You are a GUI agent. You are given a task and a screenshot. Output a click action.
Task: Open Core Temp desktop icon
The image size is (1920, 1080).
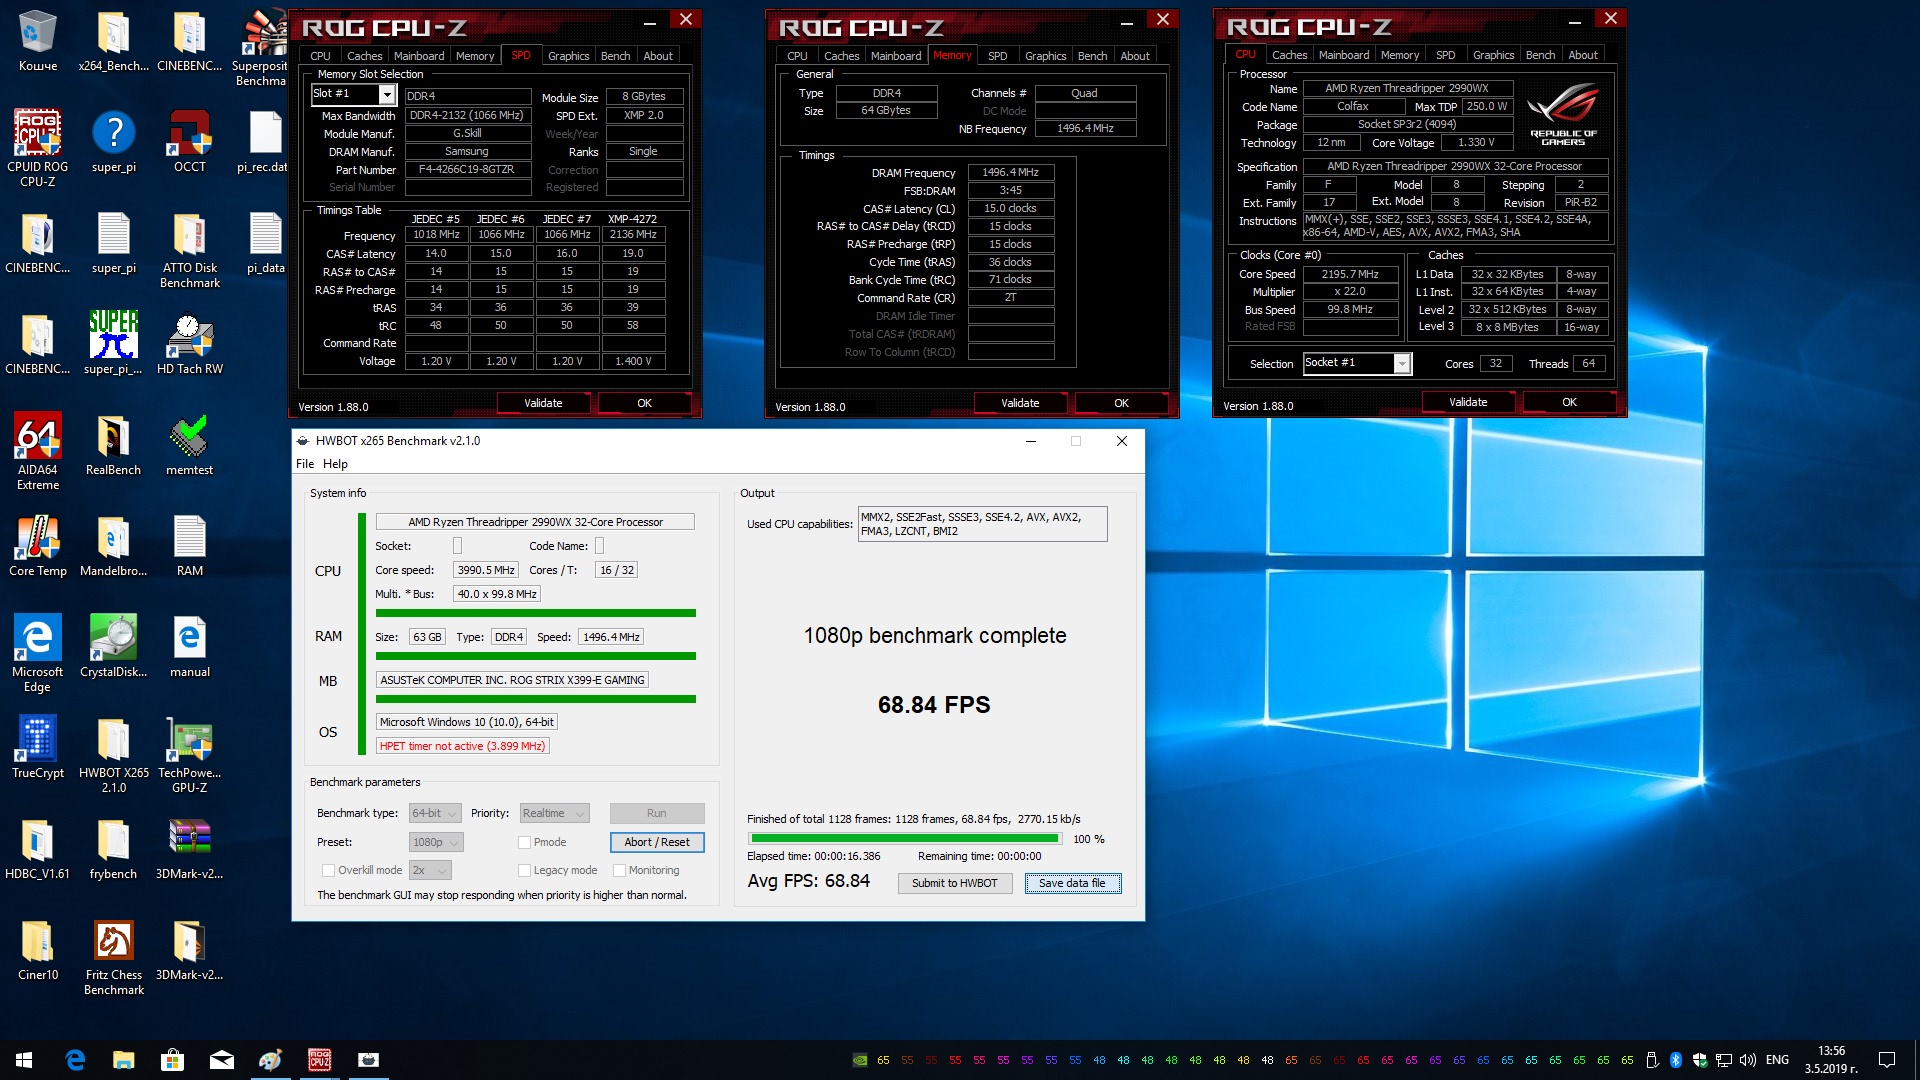(38, 546)
